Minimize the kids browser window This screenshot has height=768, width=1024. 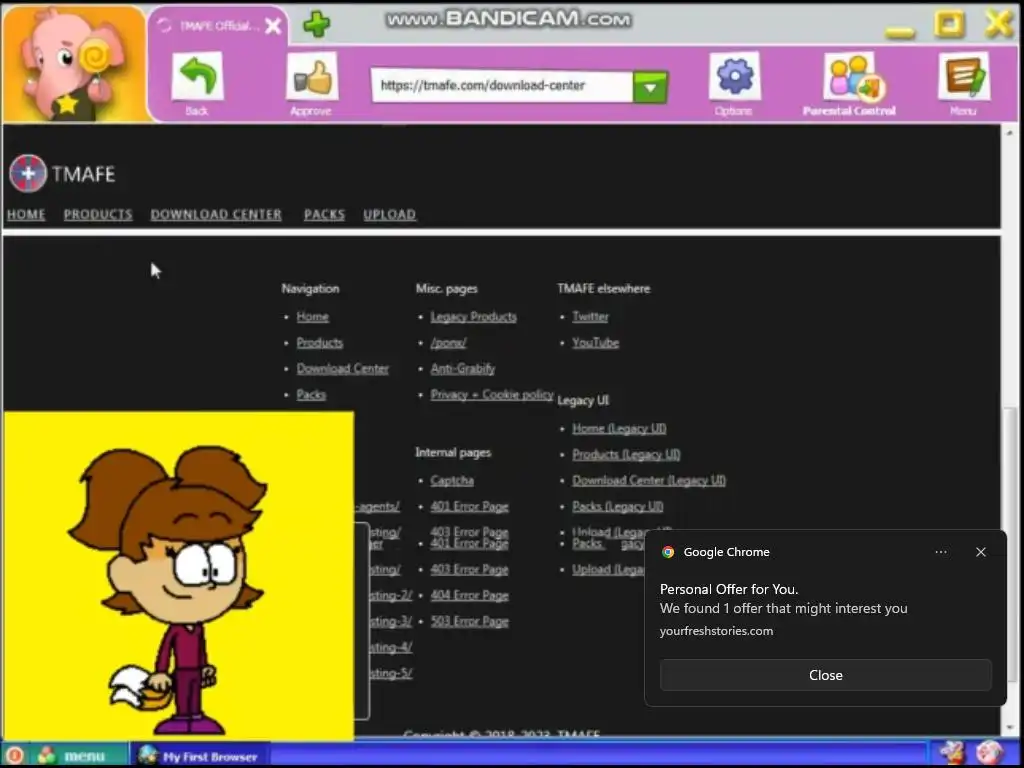pyautogui.click(x=900, y=31)
